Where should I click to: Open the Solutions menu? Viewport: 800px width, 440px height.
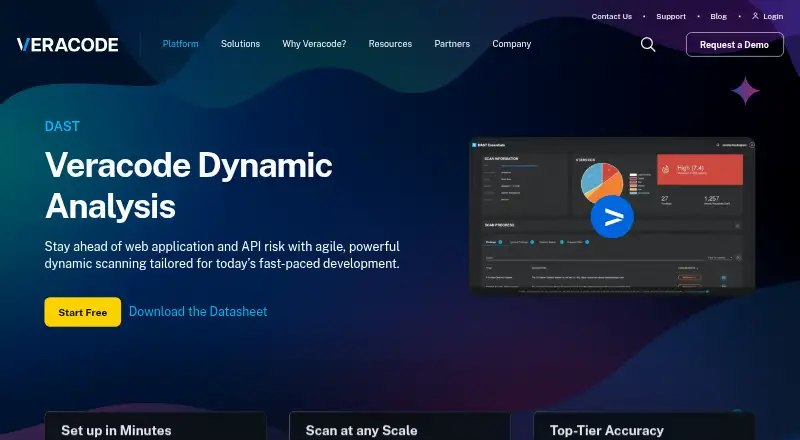click(x=240, y=44)
